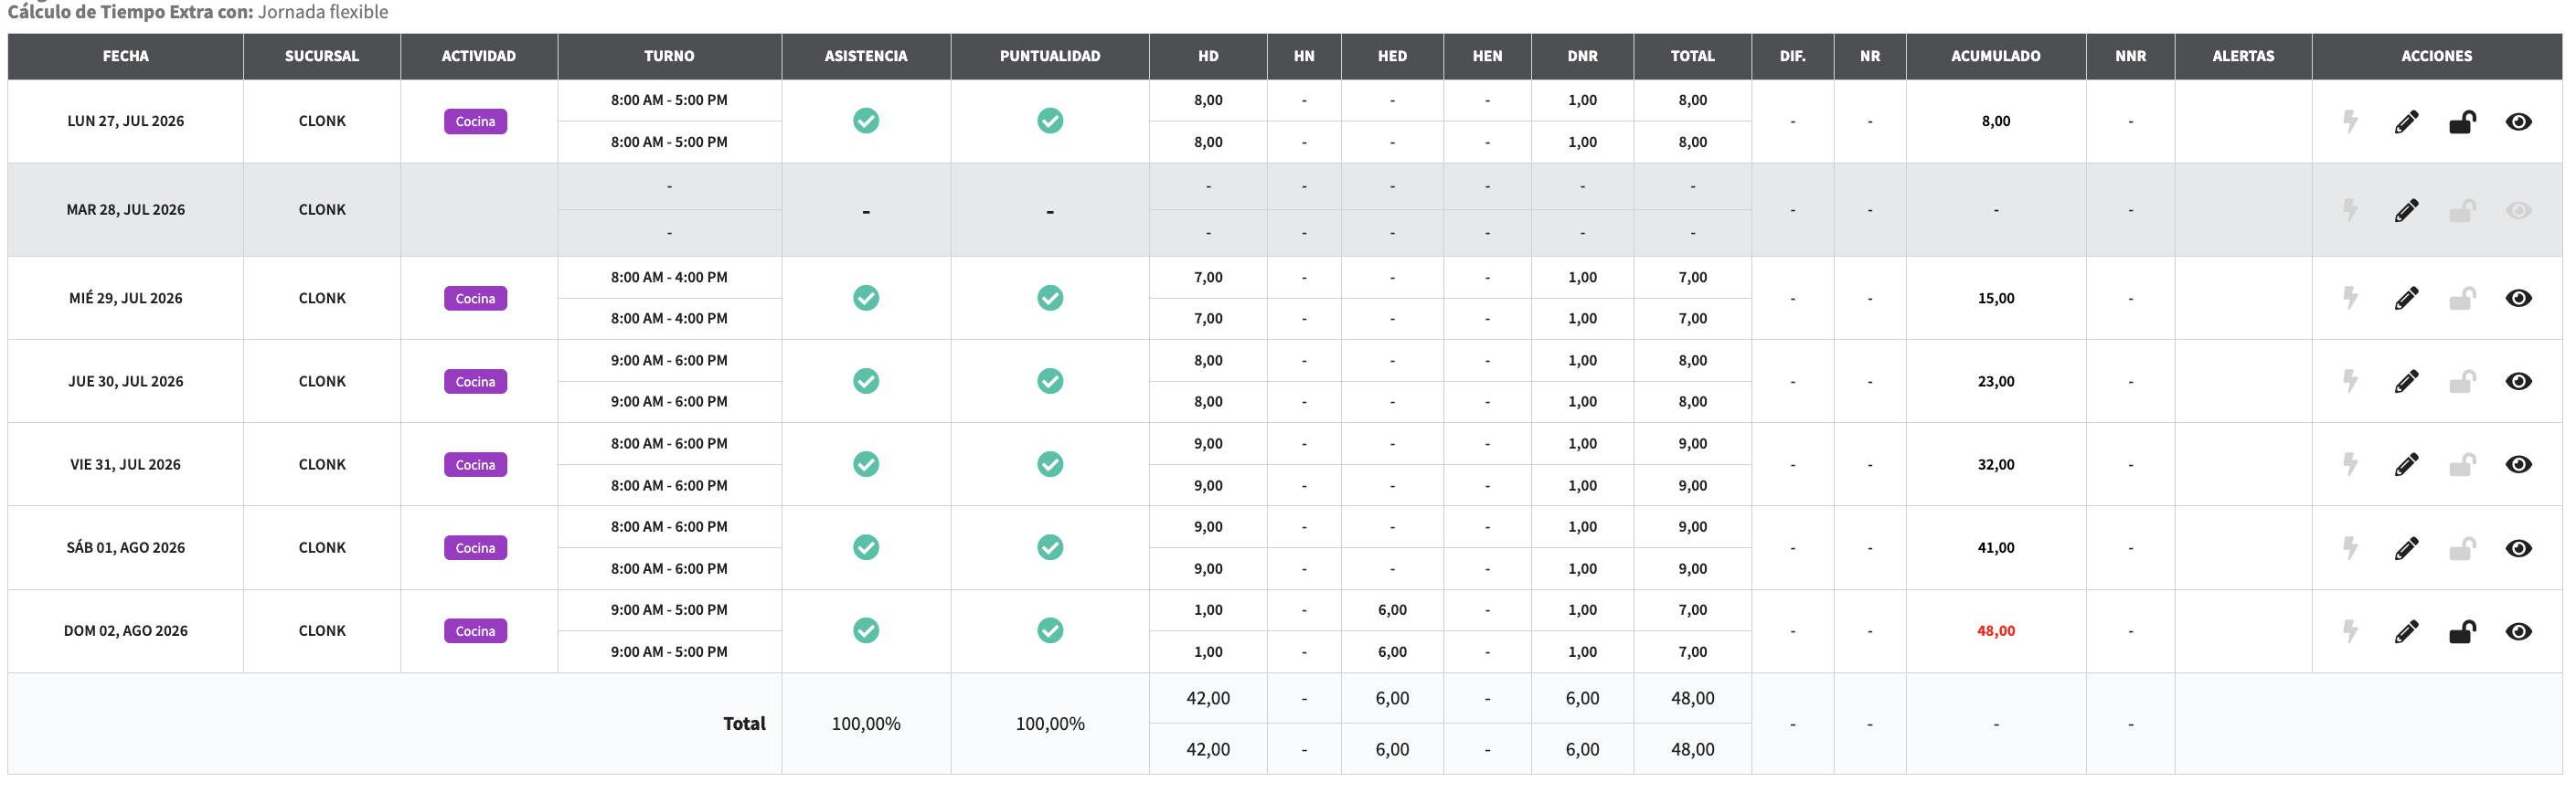Open the pencil editor for VIE 31 row

point(2406,464)
